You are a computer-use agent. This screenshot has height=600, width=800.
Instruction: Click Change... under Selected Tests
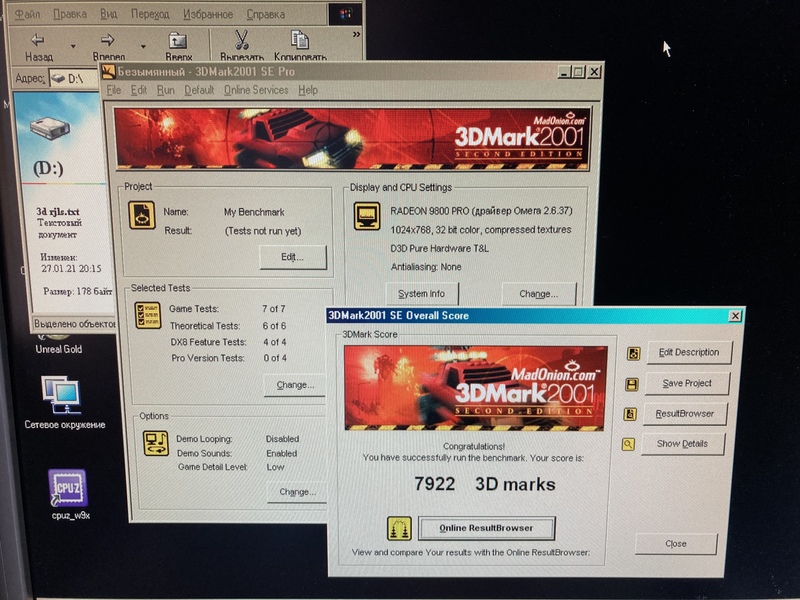[295, 385]
